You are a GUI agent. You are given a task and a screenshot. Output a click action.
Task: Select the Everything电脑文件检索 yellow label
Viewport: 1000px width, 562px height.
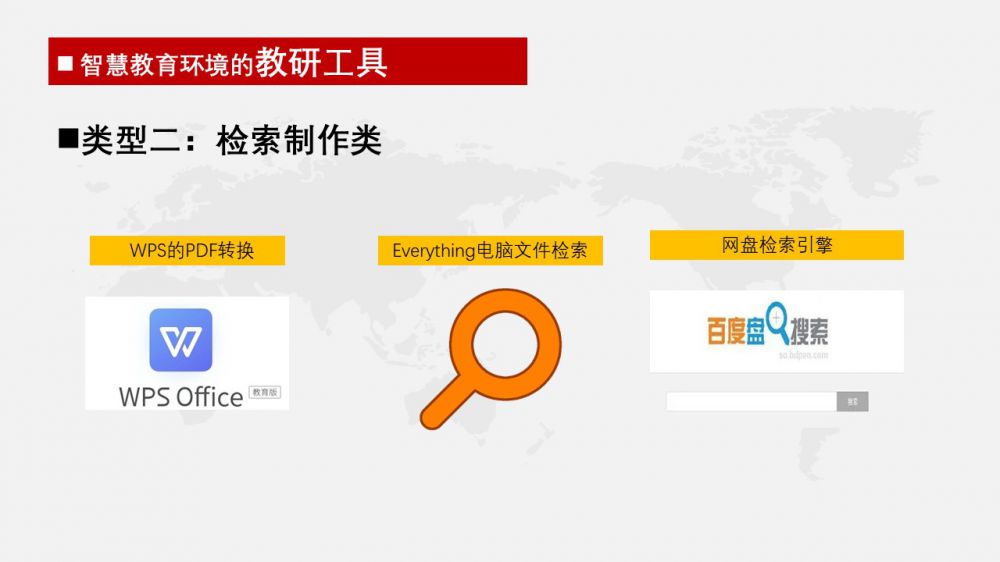pyautogui.click(x=490, y=251)
